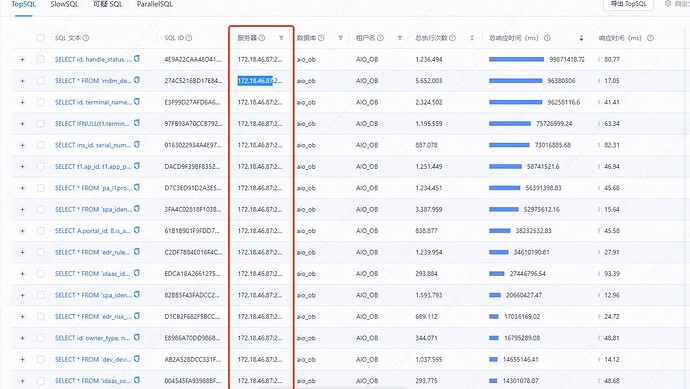Click the help icon beside 总执行次数 header
The image size is (690, 389).
tap(452, 38)
